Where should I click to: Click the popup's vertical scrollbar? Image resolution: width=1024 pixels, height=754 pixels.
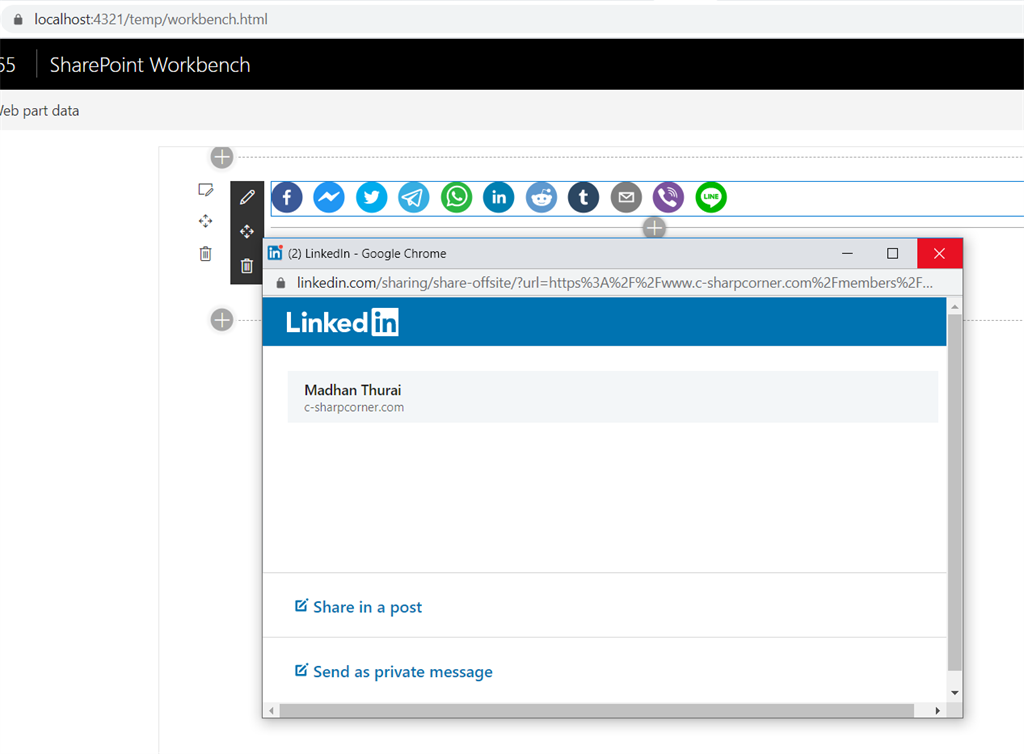click(x=954, y=490)
